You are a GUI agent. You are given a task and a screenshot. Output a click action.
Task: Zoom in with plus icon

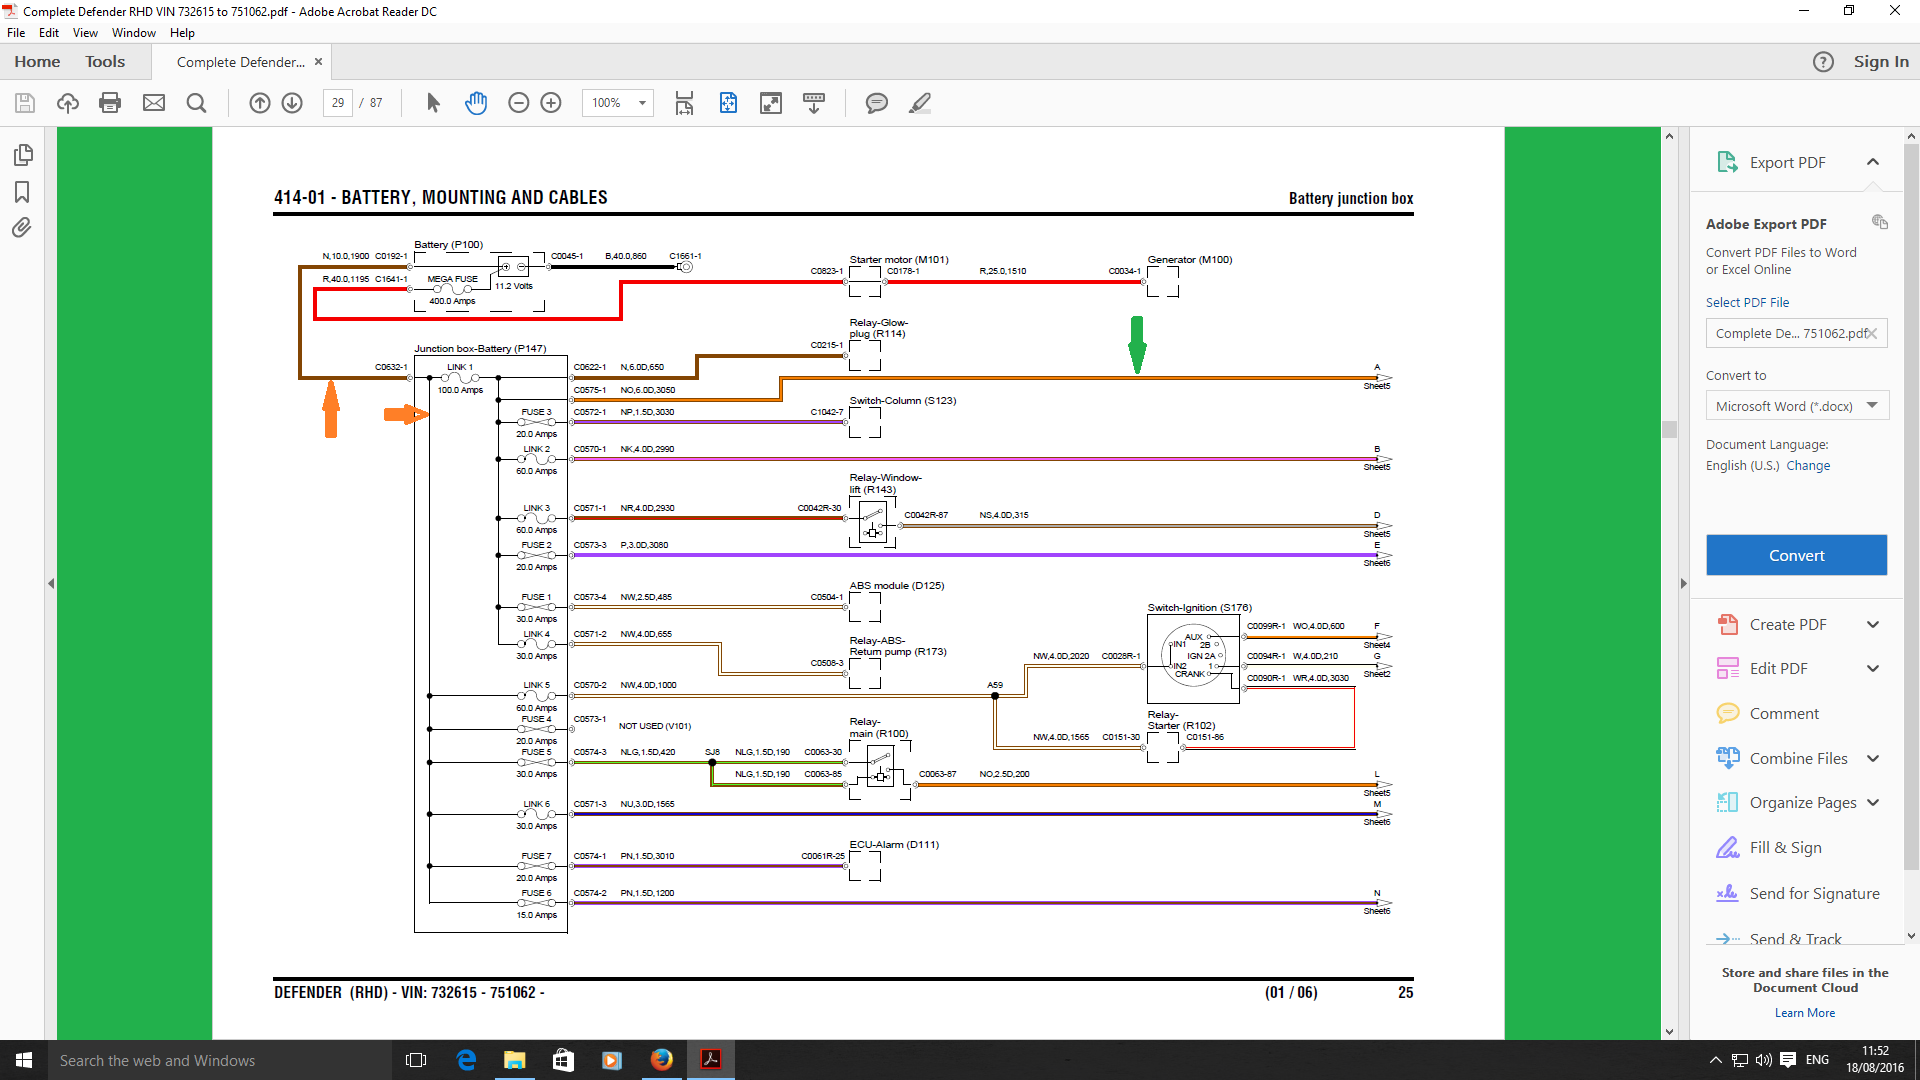tap(551, 103)
